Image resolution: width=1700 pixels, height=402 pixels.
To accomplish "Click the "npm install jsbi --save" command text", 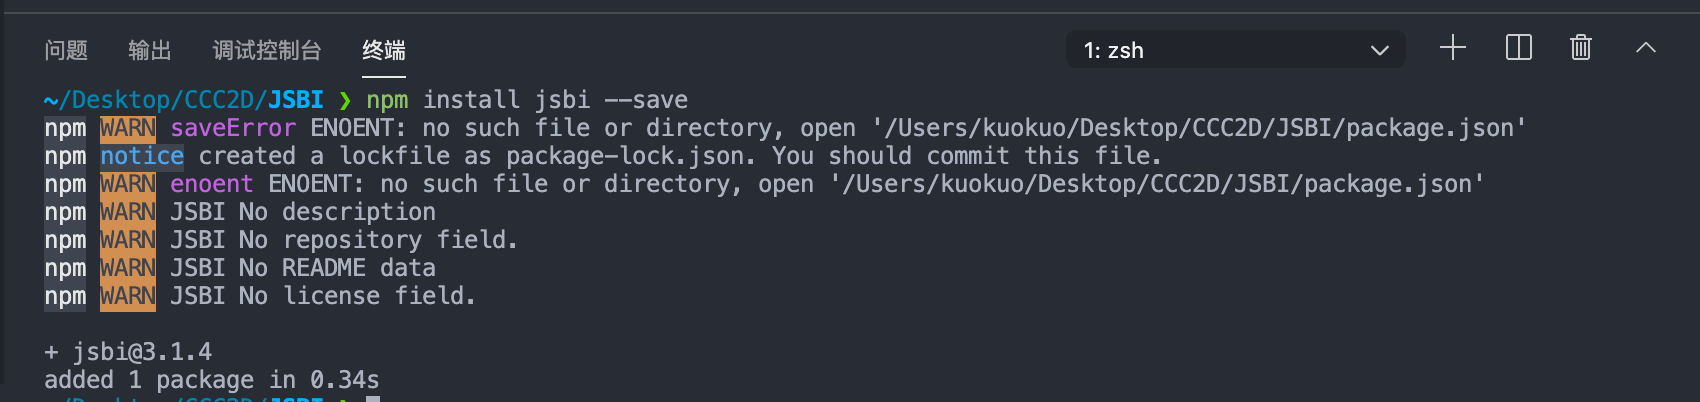I will 527,100.
